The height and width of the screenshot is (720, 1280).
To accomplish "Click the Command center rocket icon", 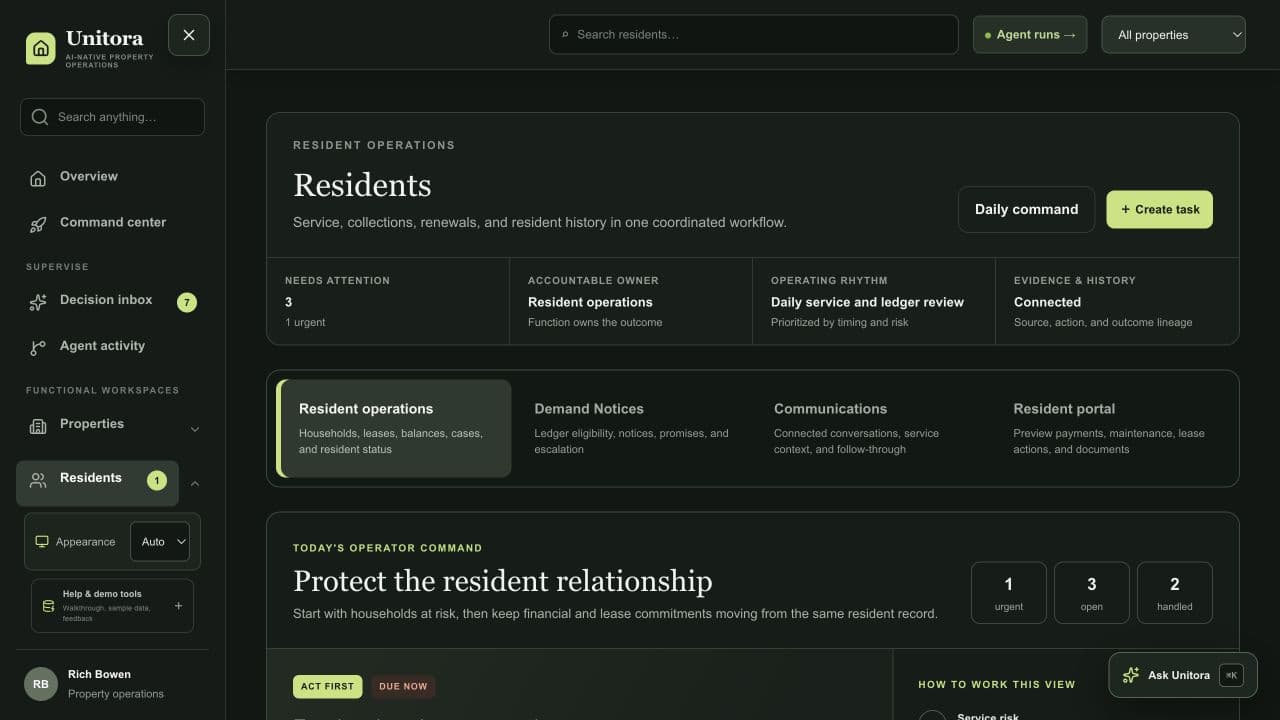I will [38, 224].
